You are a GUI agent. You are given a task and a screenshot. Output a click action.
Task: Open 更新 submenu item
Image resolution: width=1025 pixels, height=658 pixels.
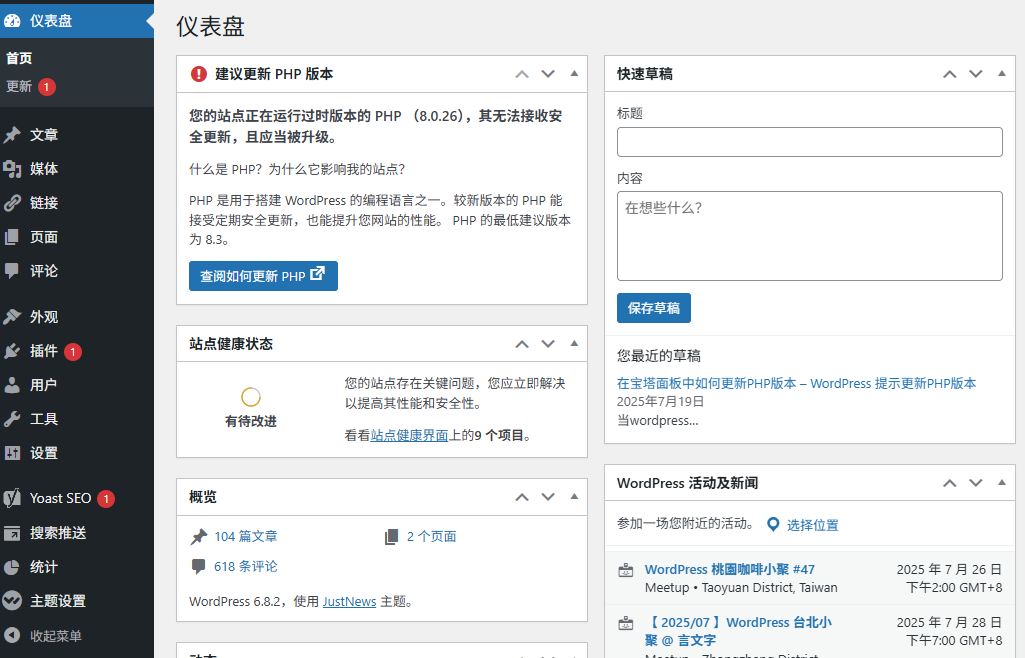[19, 86]
